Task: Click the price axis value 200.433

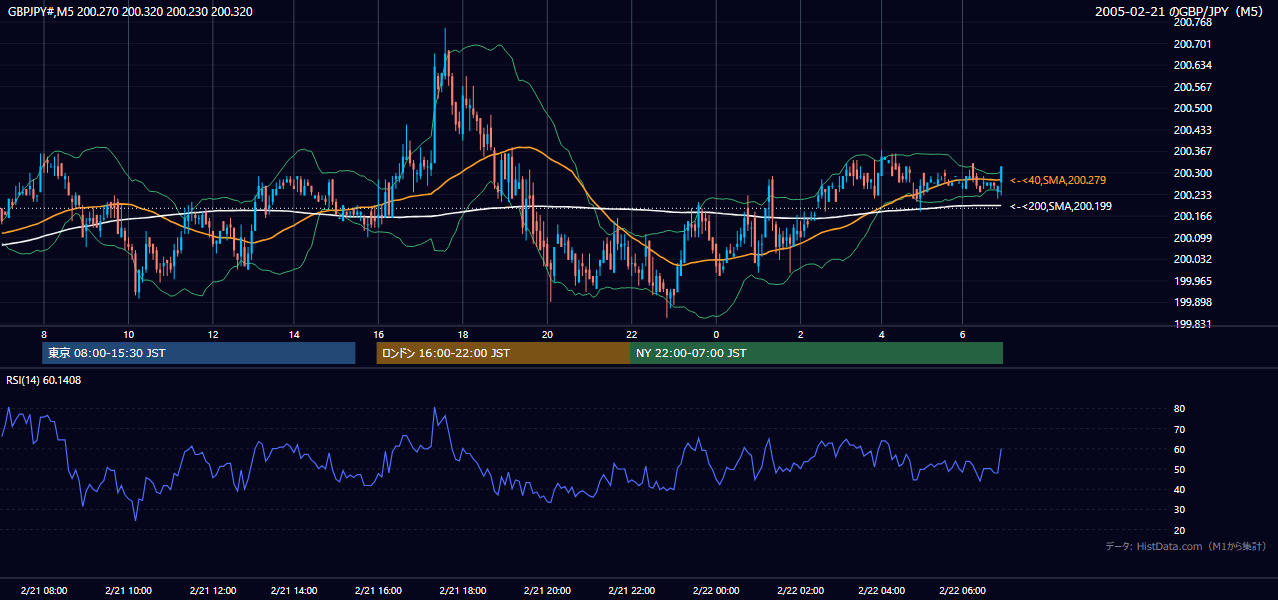Action: point(1194,130)
